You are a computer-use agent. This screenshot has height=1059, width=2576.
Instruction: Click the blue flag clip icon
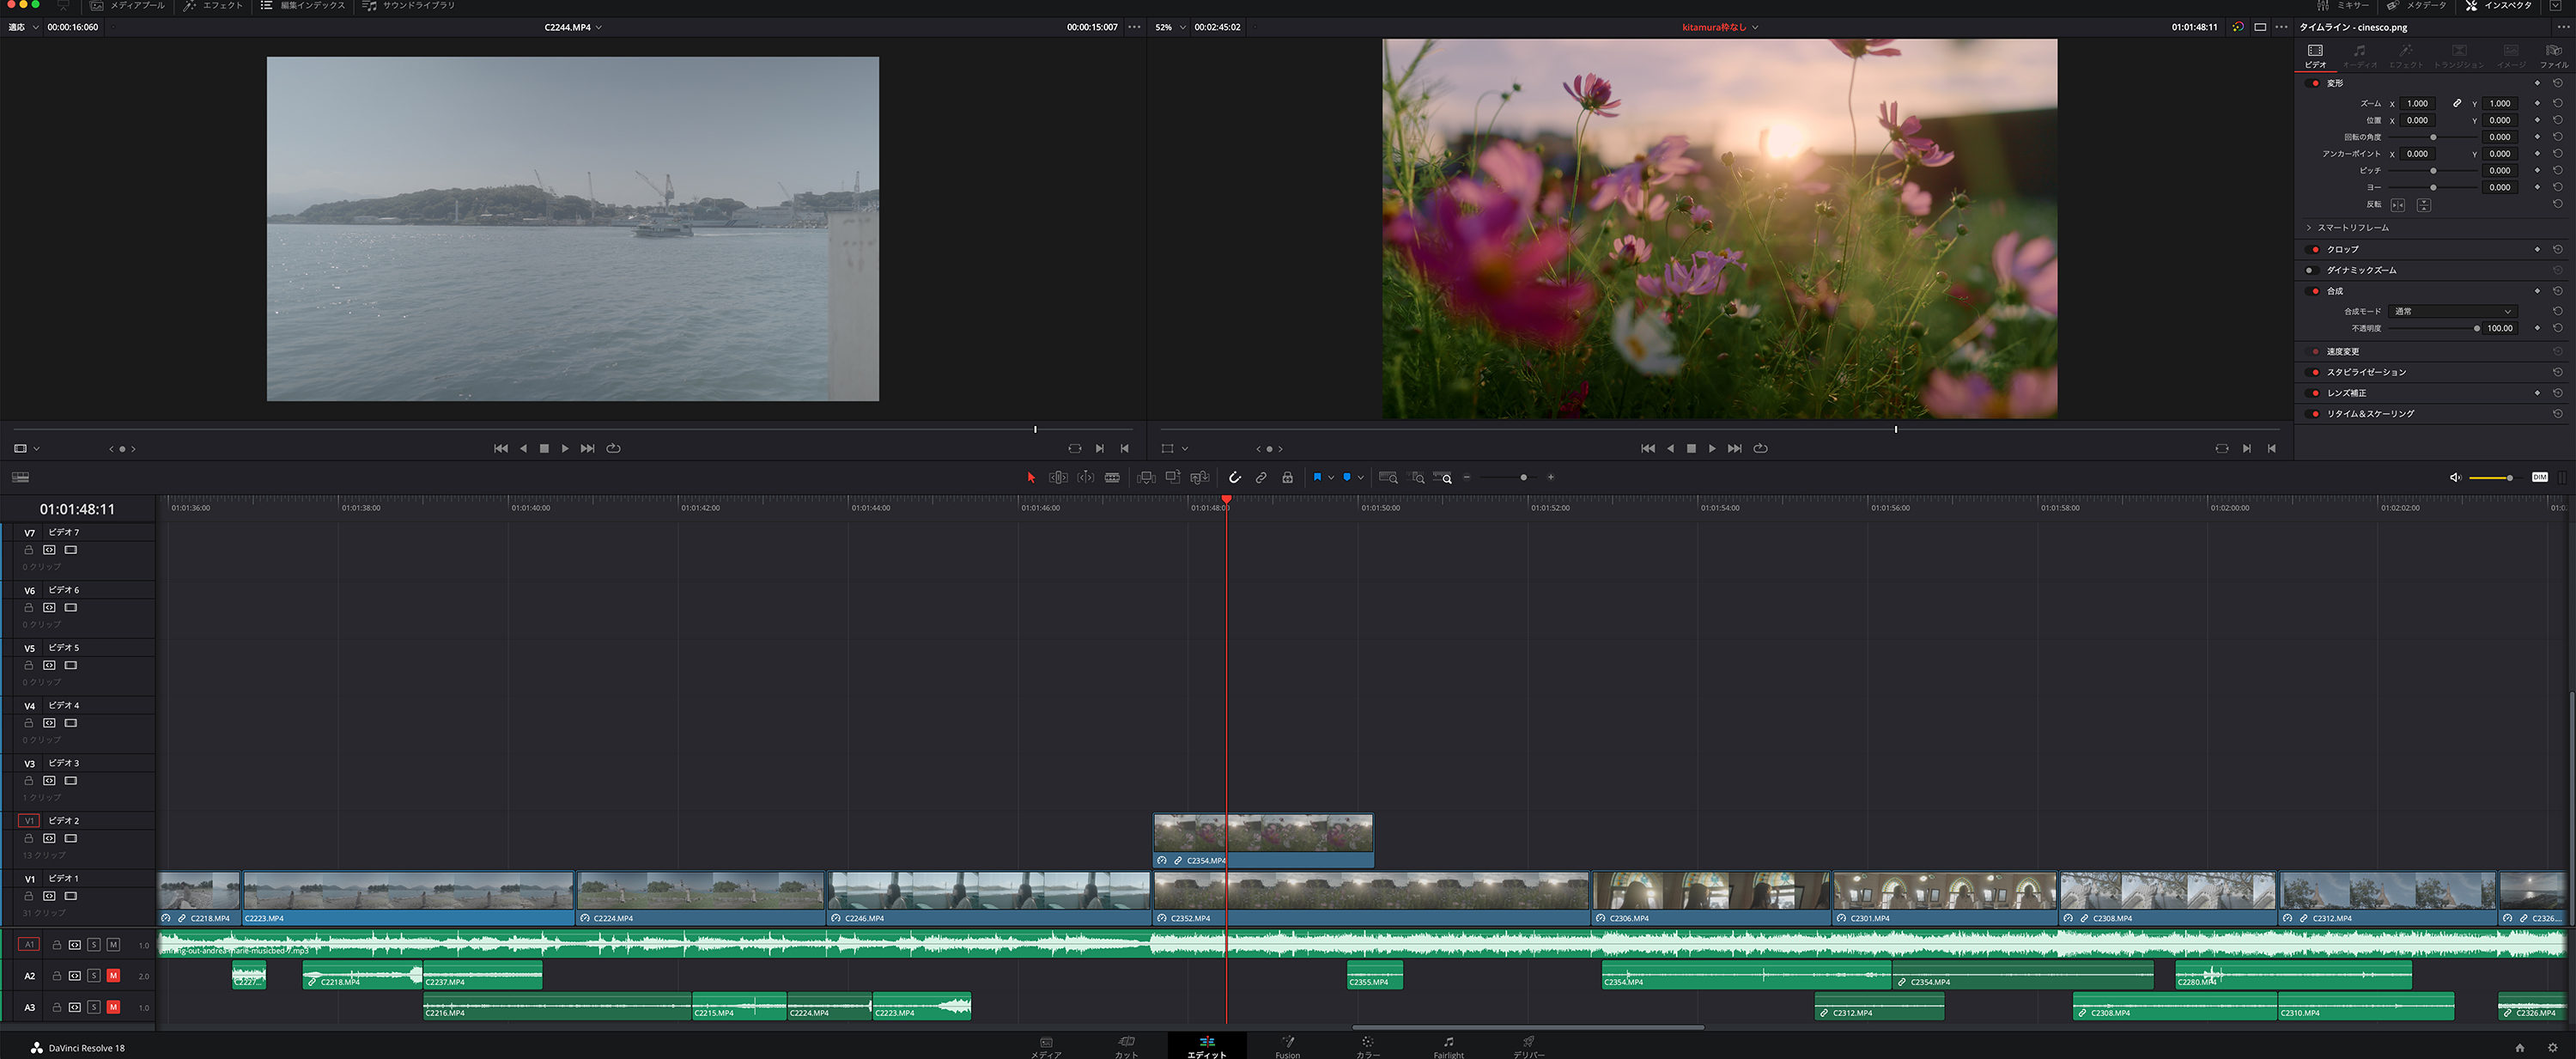point(1317,478)
